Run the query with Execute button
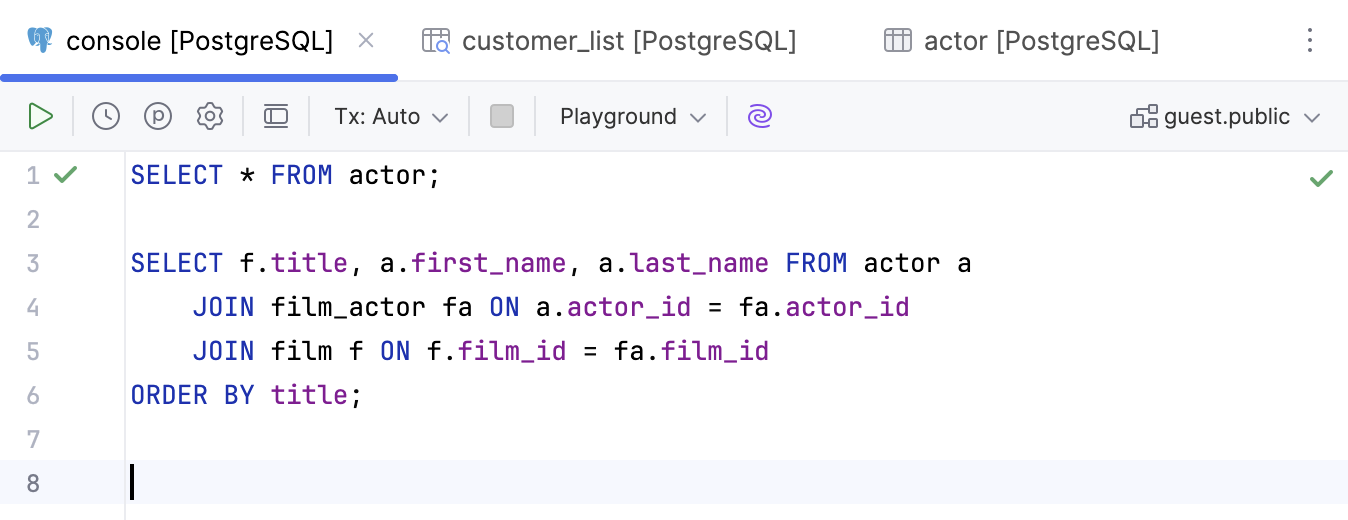Viewport: 1348px width, 520px height. coord(41,117)
